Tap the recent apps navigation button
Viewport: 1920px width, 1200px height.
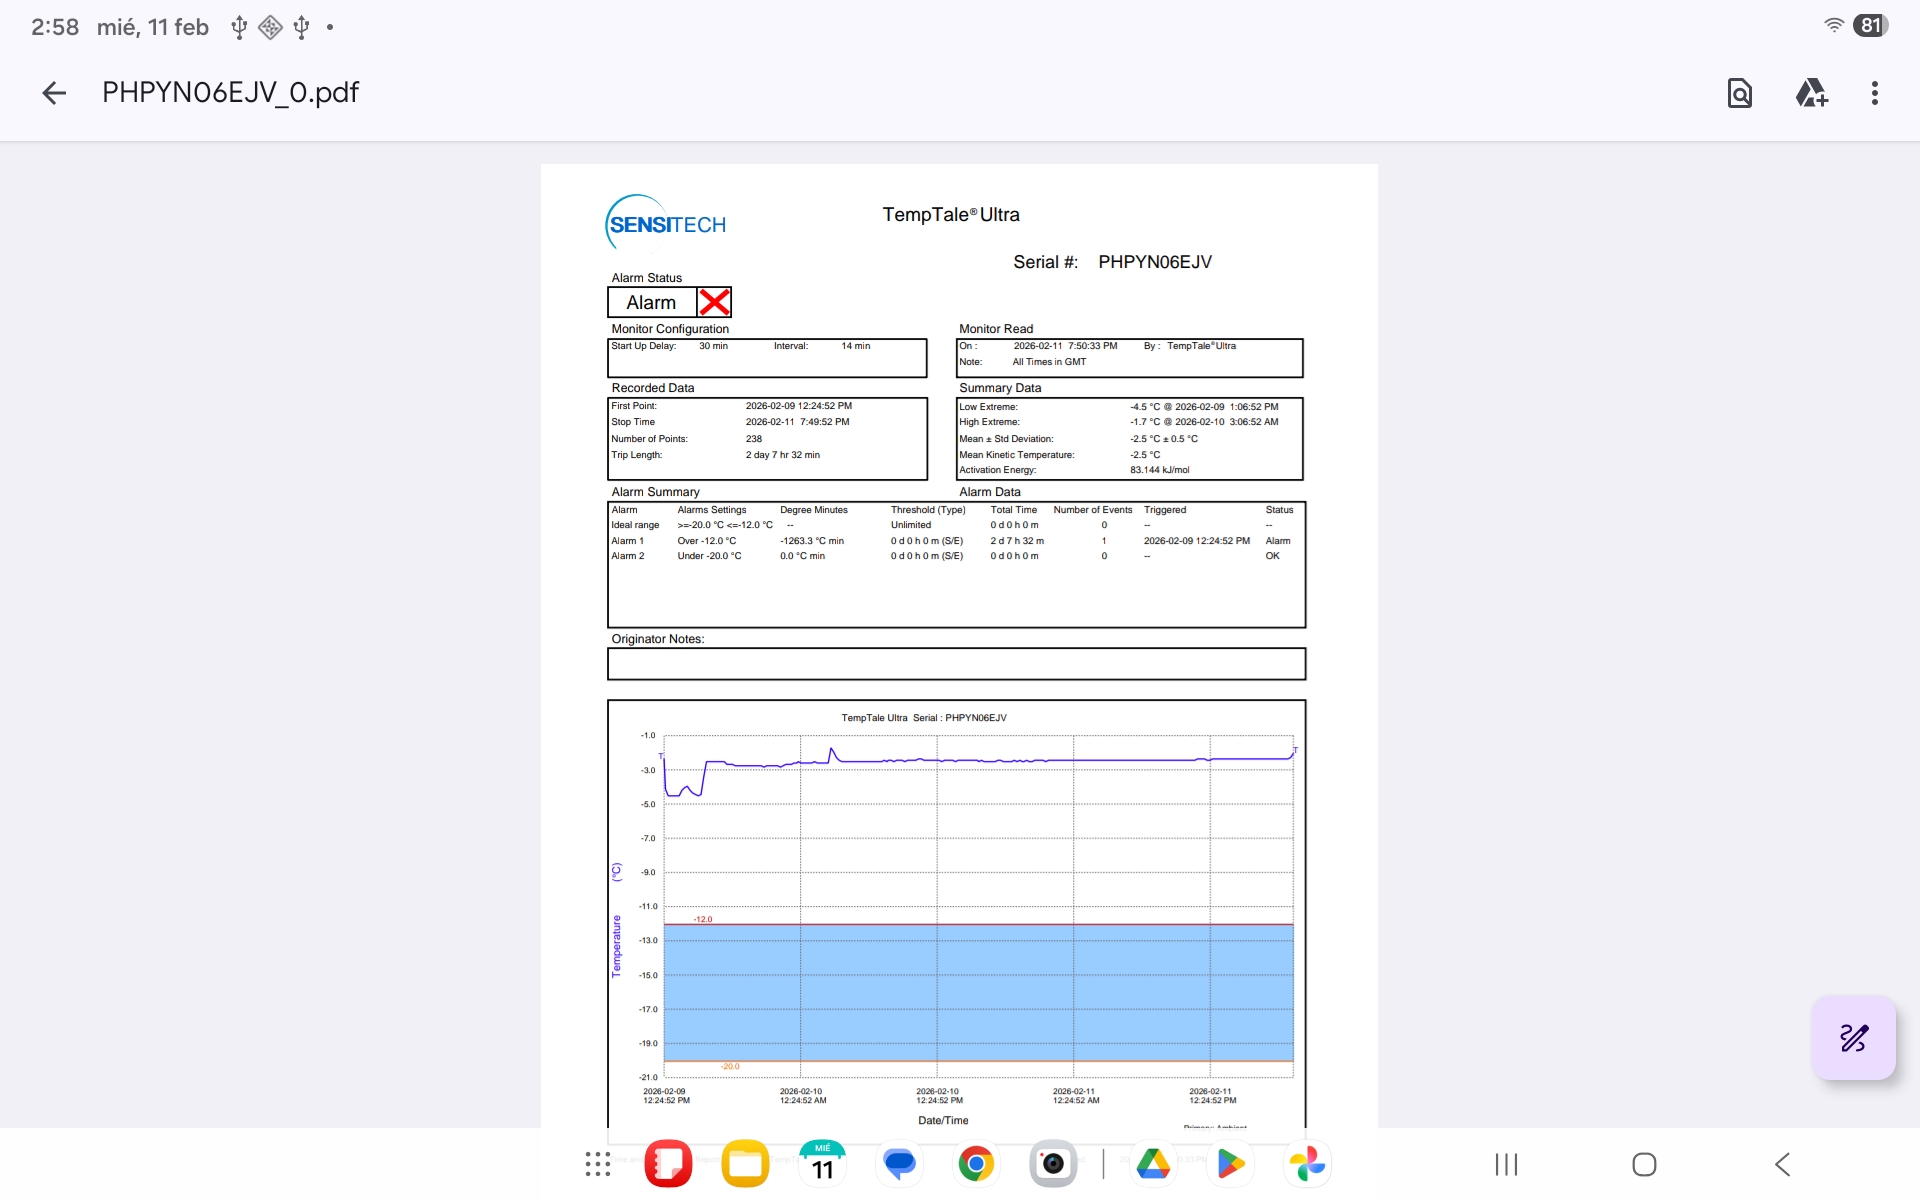click(1506, 1164)
